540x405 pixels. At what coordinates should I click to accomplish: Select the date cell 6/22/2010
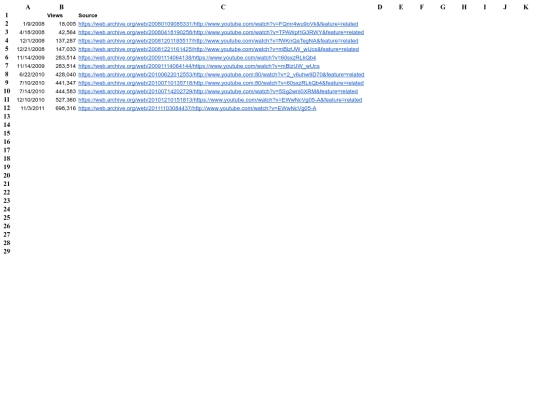coord(32,75)
